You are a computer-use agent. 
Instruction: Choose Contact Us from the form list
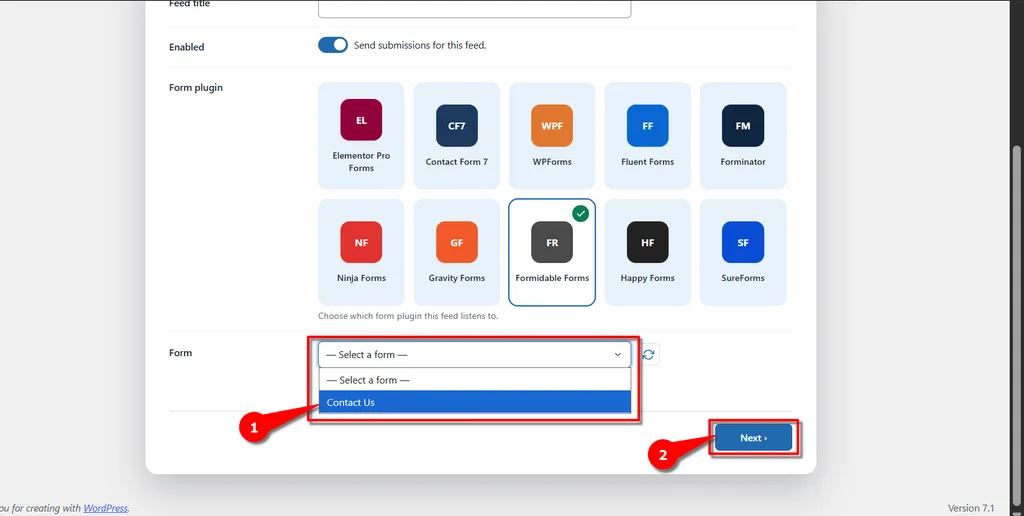475,402
